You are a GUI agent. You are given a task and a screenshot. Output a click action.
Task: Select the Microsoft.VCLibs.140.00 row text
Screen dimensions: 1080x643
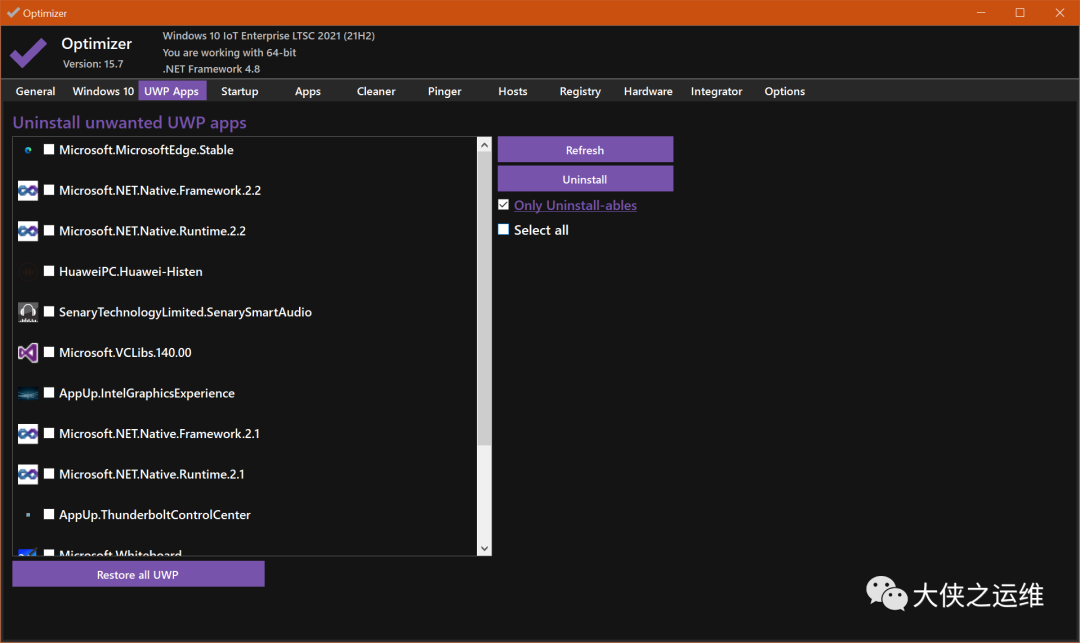(x=125, y=352)
